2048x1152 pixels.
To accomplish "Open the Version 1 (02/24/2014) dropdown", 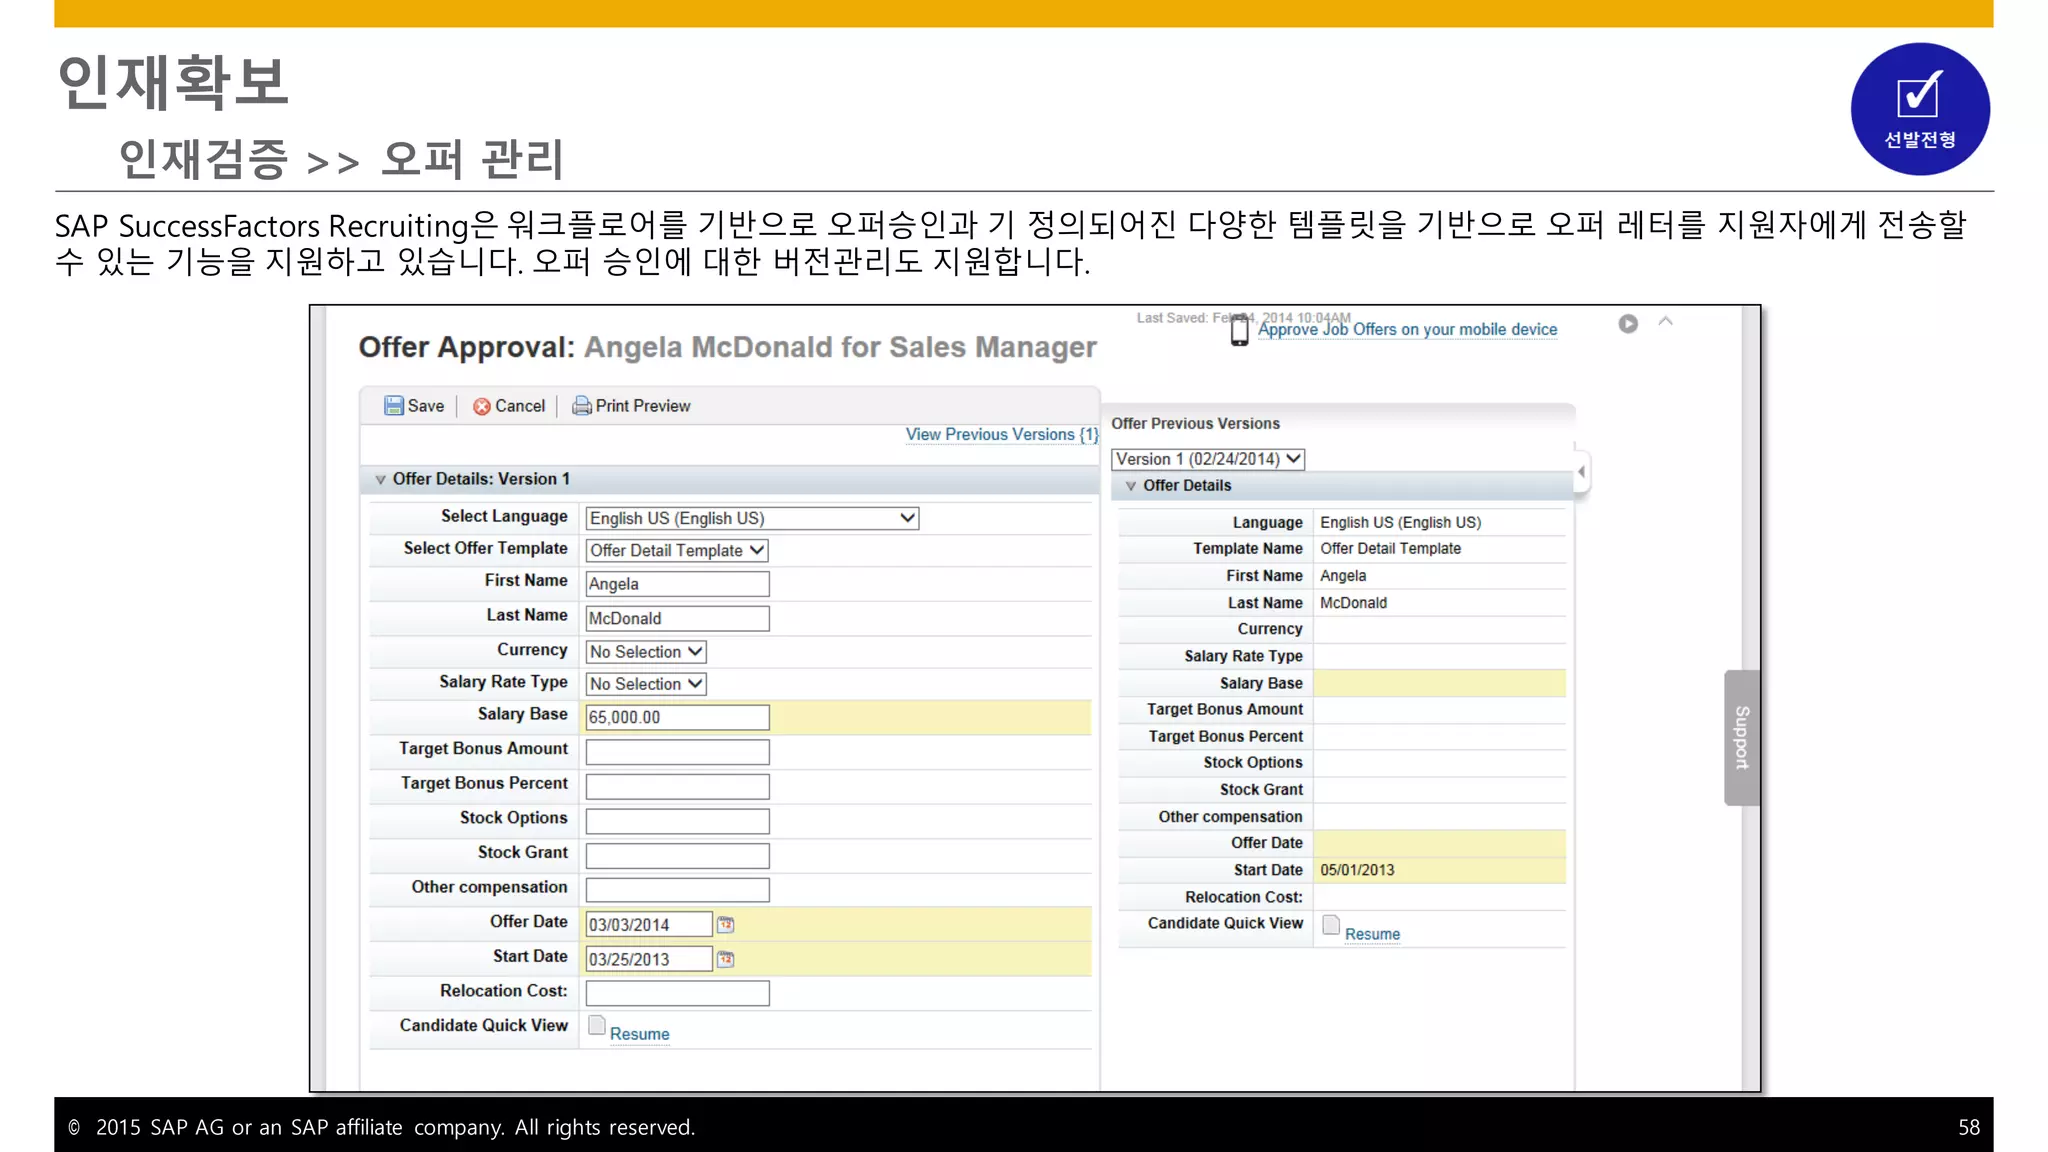I will click(1208, 459).
